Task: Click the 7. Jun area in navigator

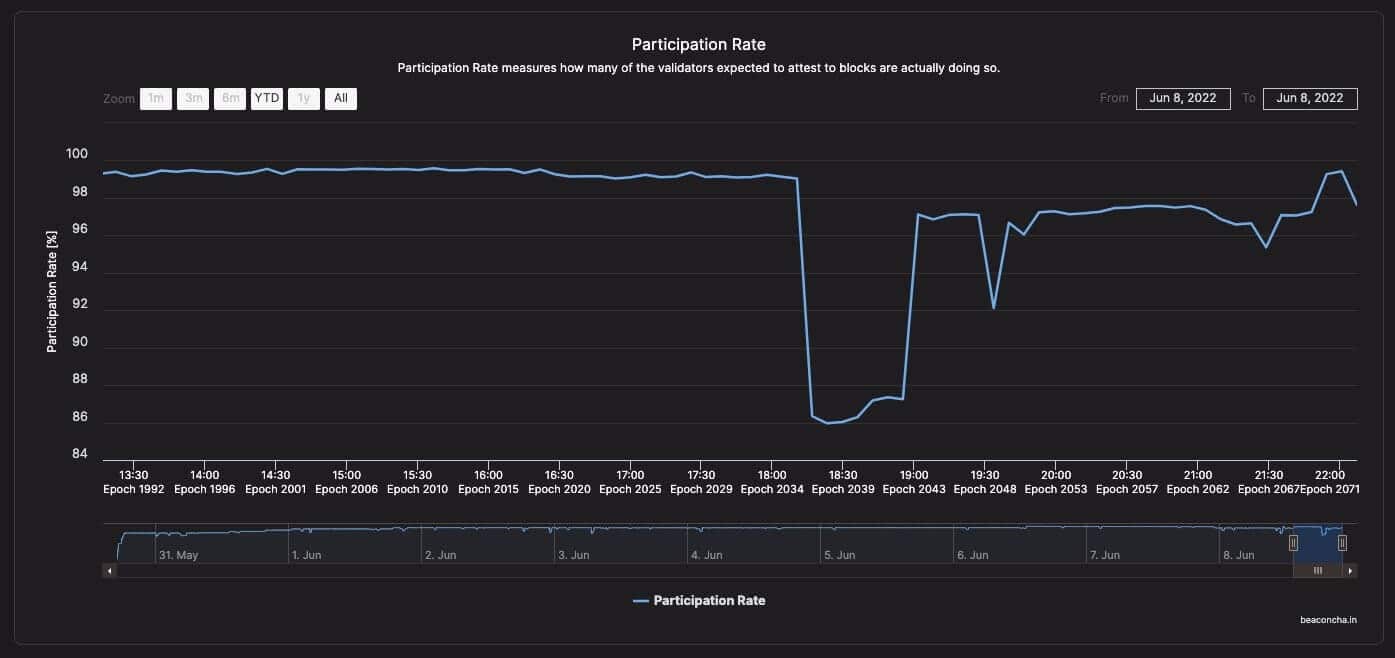Action: tap(1106, 554)
